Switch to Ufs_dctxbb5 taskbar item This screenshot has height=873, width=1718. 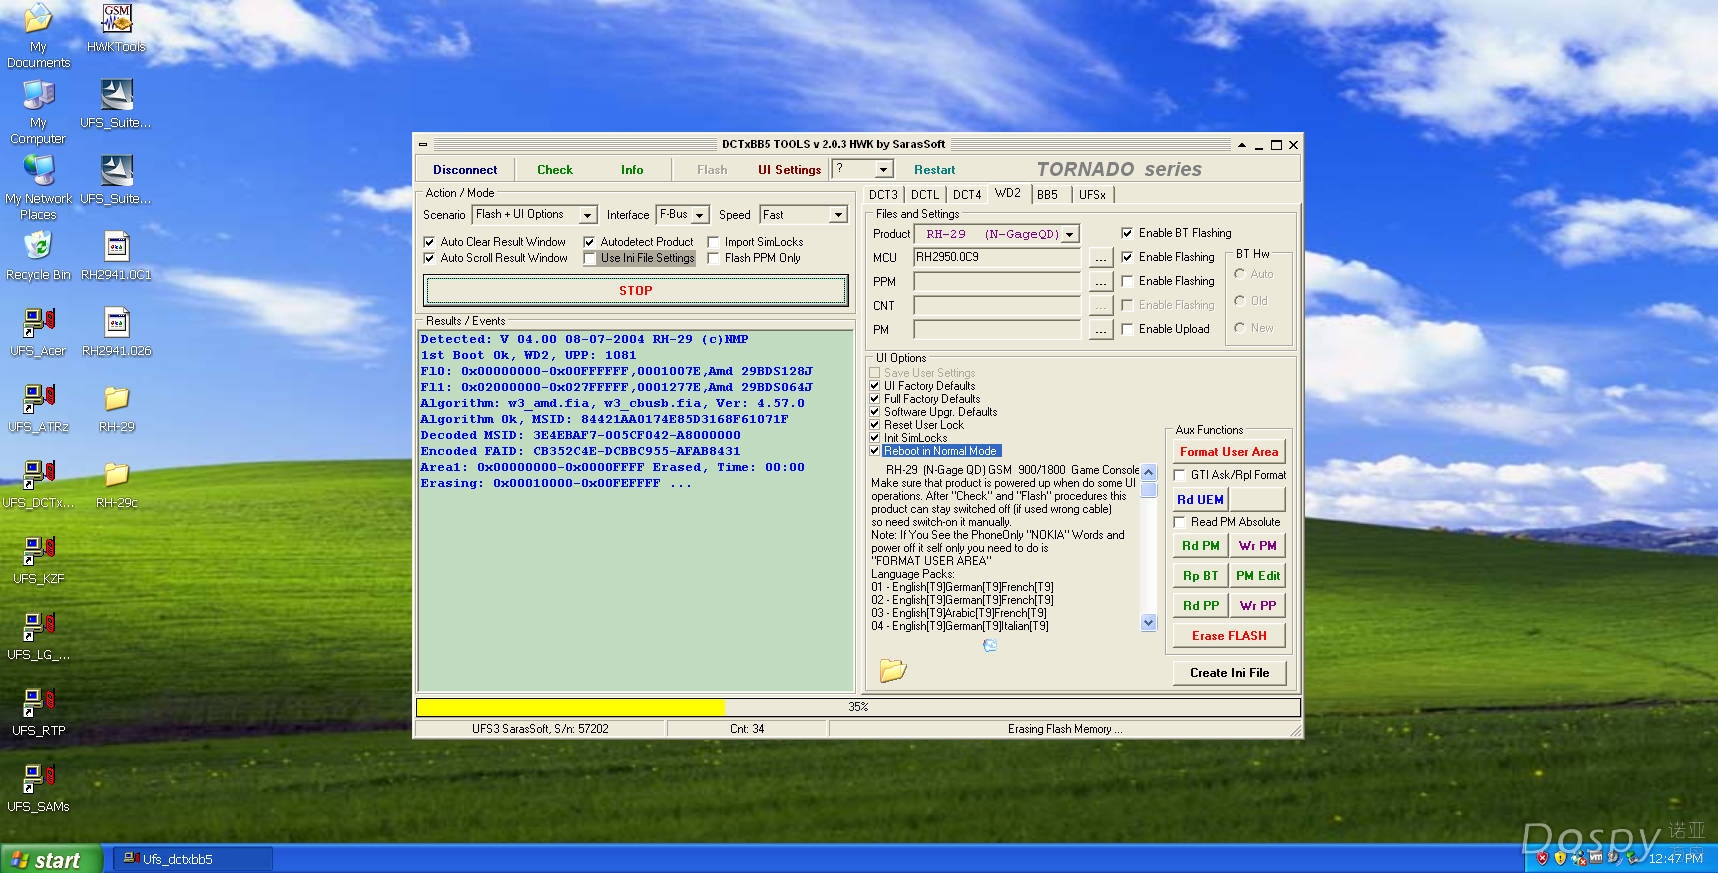pos(192,859)
